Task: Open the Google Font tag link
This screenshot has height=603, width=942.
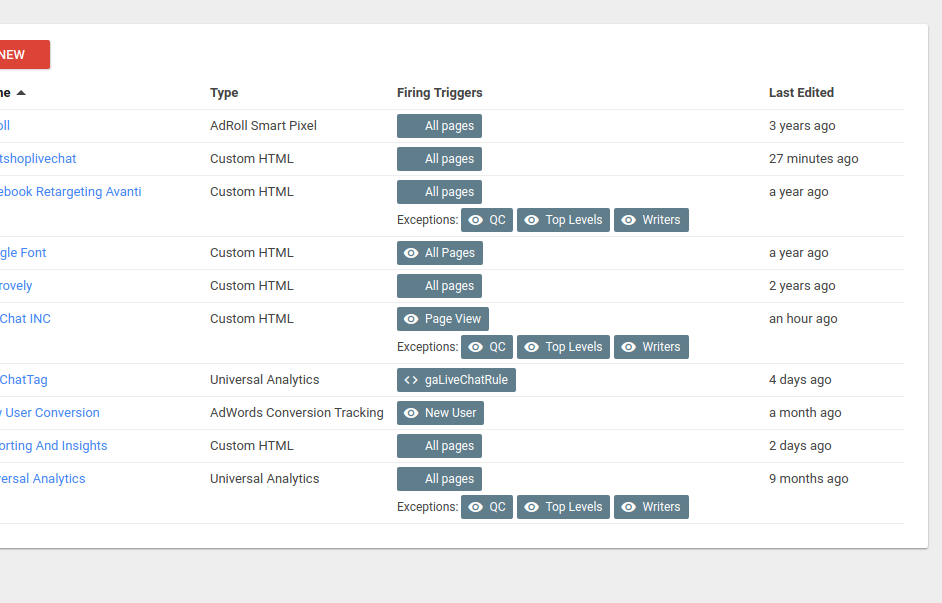Action: (23, 253)
